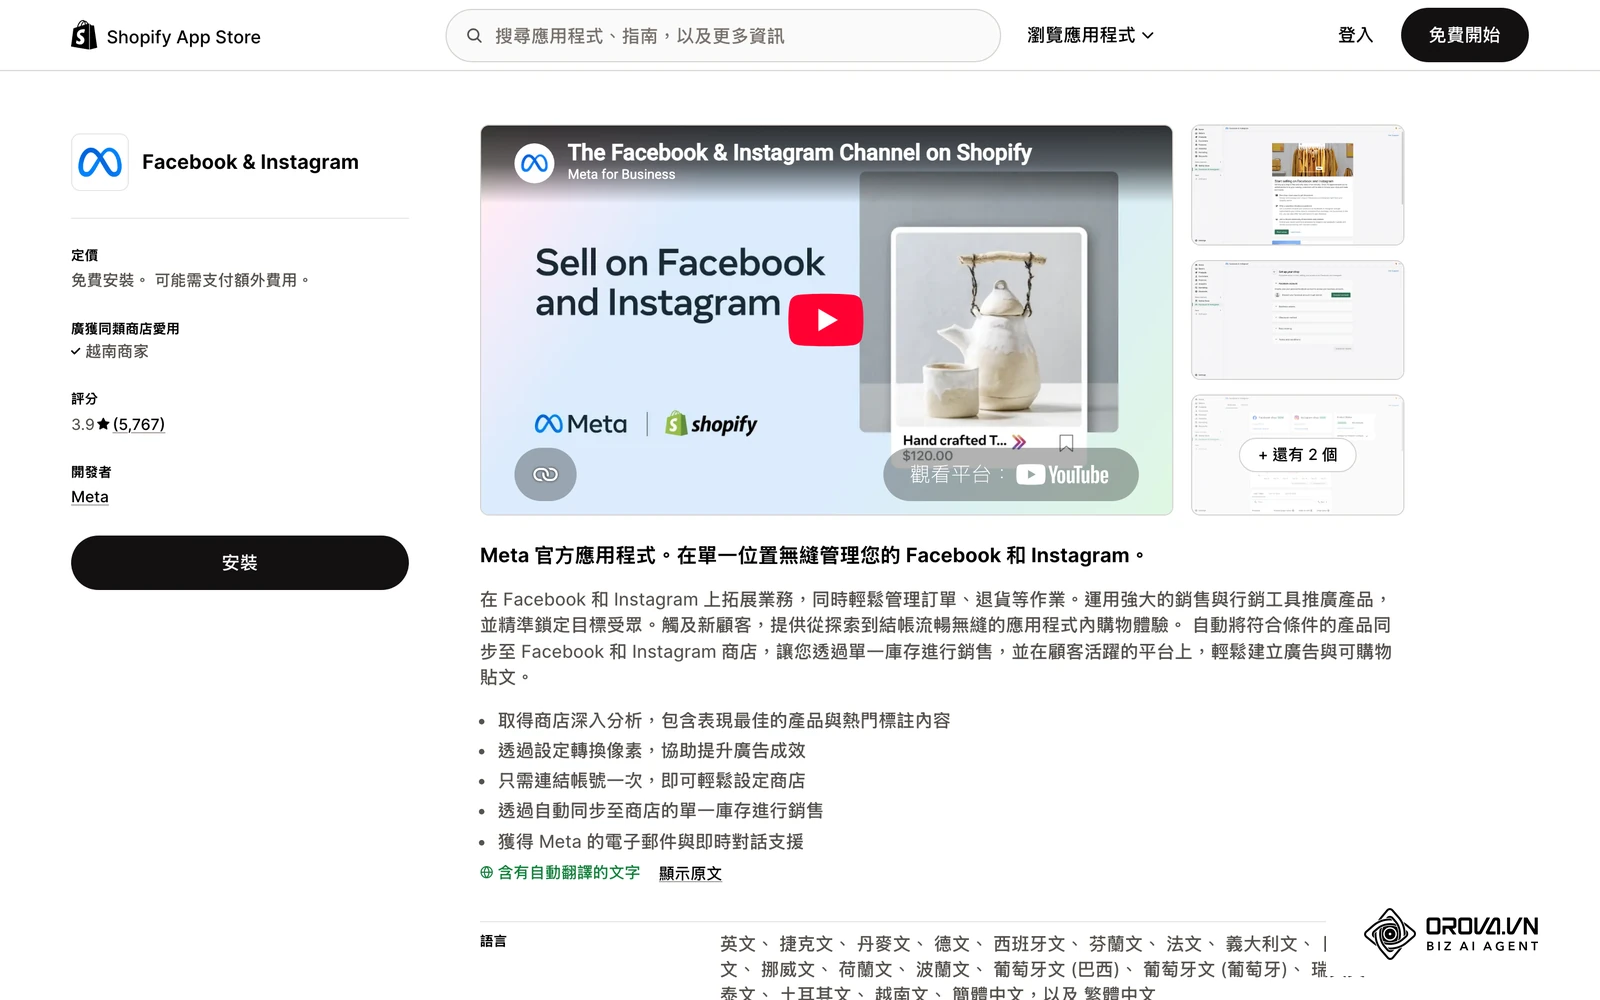The image size is (1600, 1000).
Task: Click the video title The Facebook & Instagram Channel
Action: [799, 152]
